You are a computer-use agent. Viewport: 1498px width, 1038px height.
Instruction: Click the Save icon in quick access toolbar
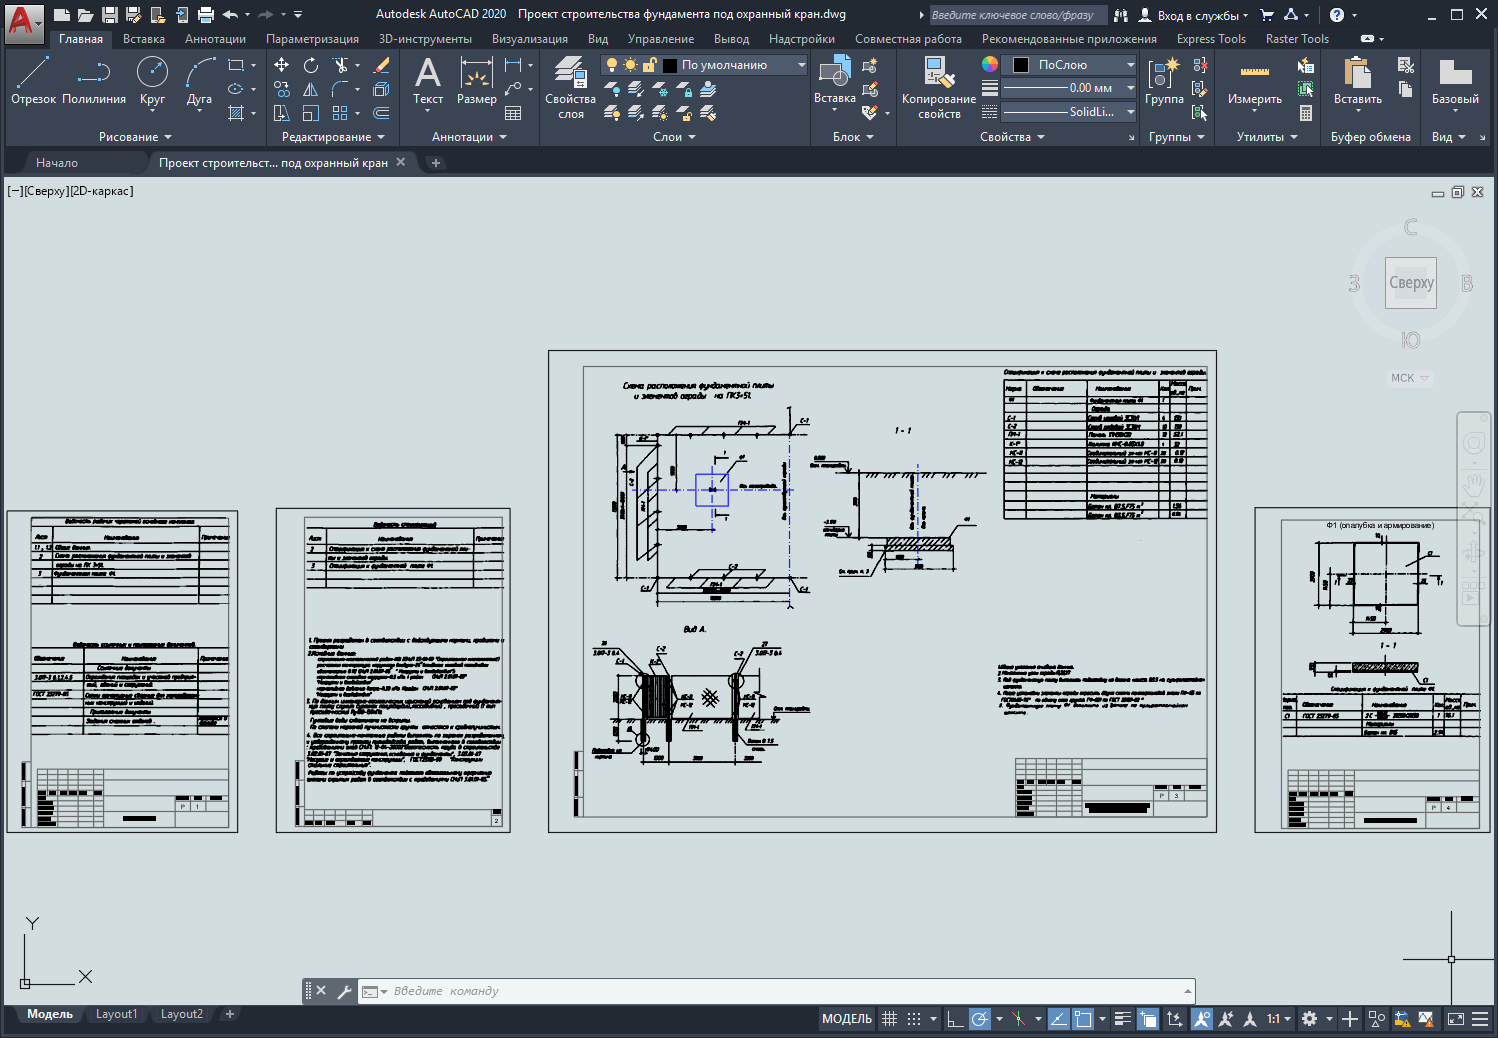(110, 15)
